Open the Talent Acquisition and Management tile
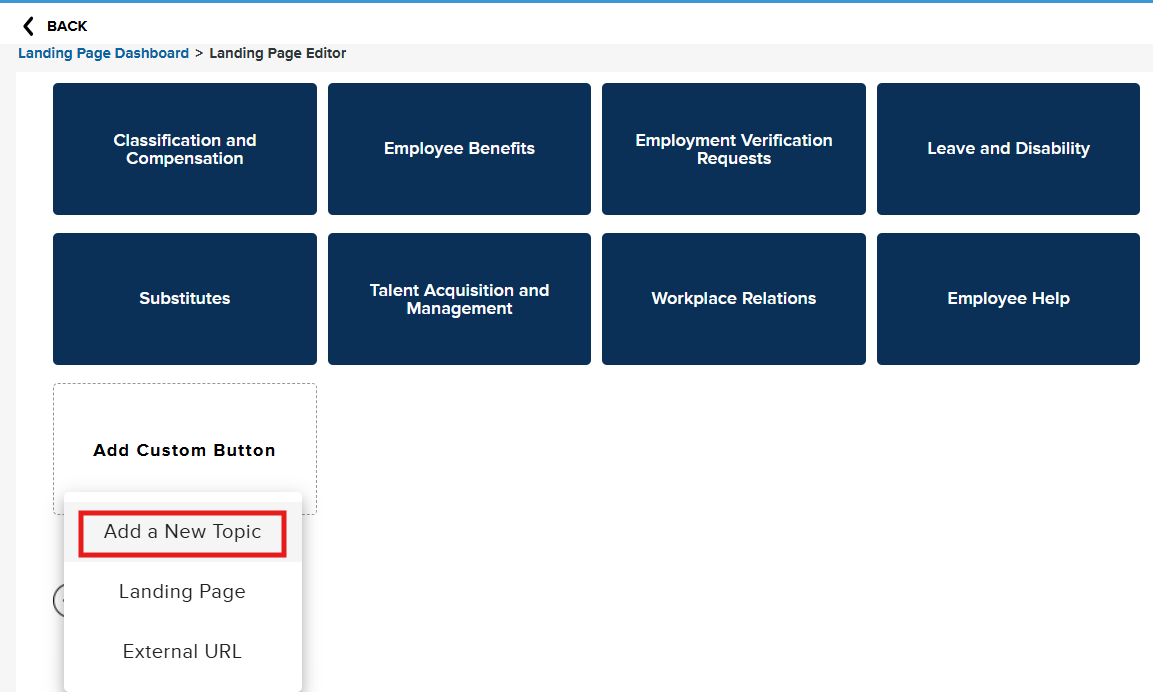This screenshot has width=1153, height=692. tap(459, 298)
